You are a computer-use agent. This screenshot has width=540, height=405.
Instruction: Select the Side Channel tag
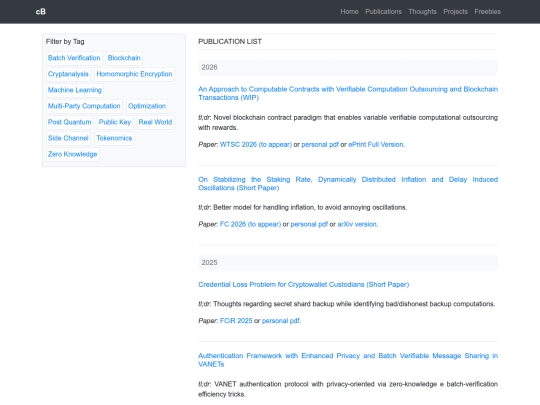coord(68,138)
